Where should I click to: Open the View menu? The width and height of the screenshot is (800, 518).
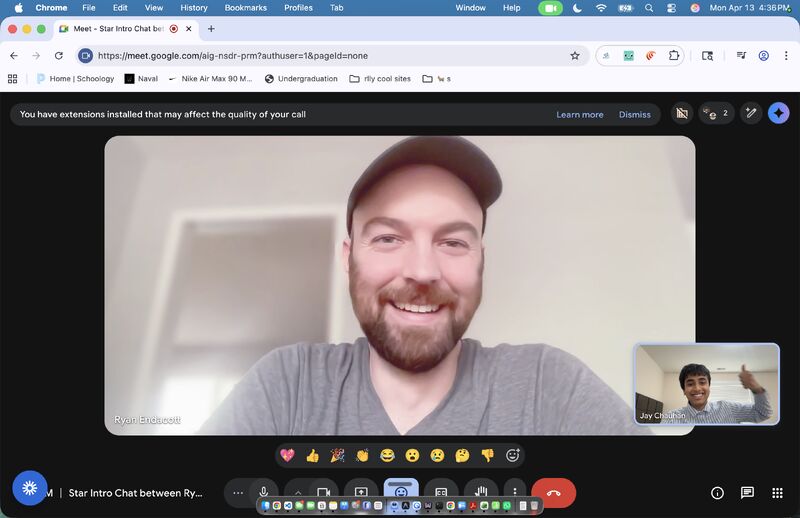pos(154,8)
